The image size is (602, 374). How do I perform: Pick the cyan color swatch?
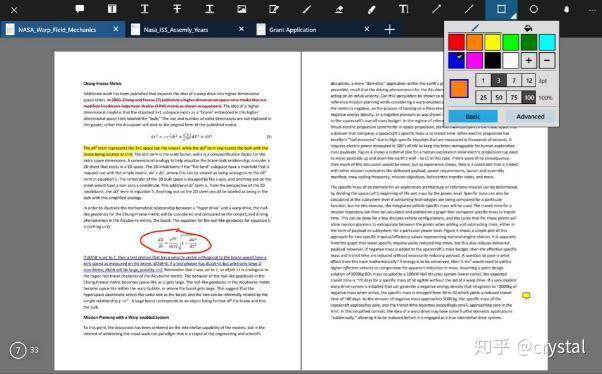pyautogui.click(x=547, y=42)
